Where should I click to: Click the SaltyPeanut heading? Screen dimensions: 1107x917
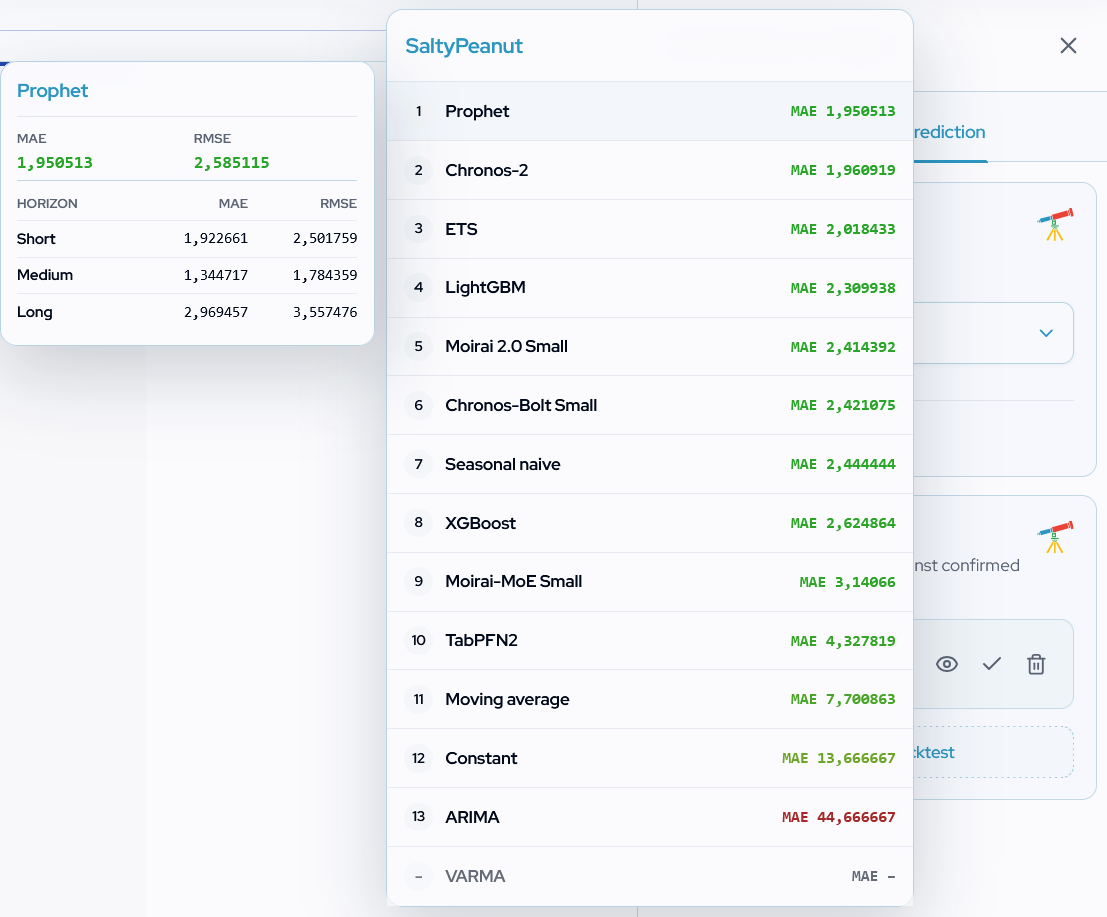464,46
